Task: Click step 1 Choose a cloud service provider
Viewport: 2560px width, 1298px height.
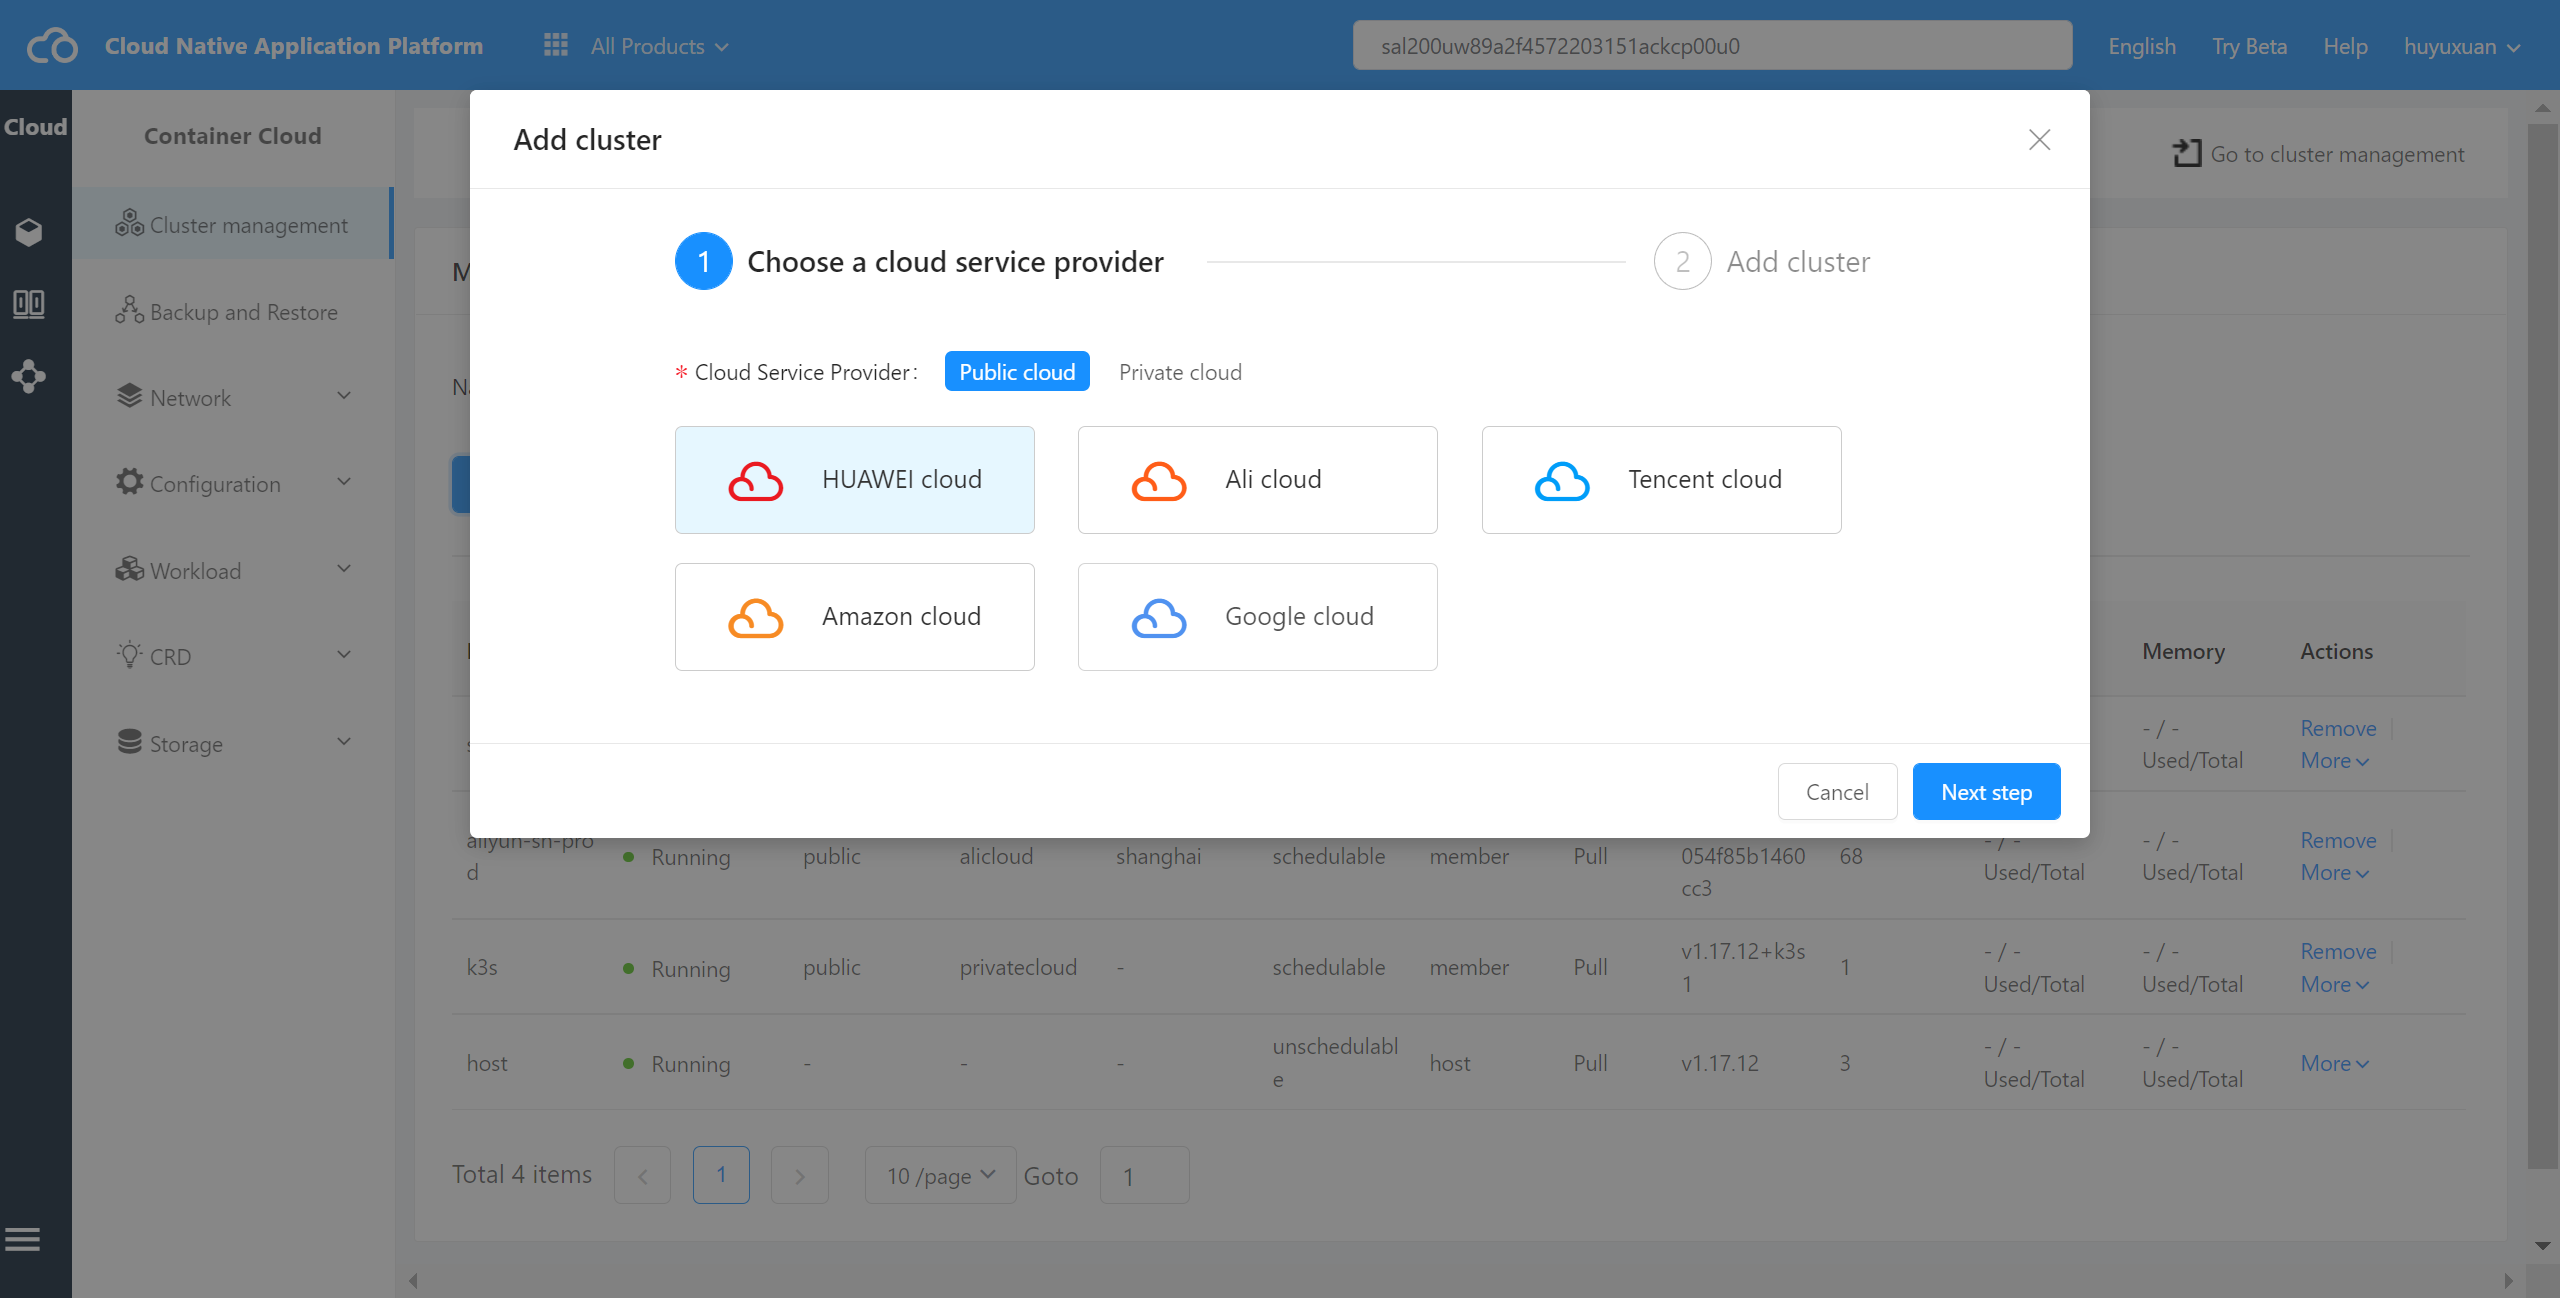Action: (x=920, y=261)
